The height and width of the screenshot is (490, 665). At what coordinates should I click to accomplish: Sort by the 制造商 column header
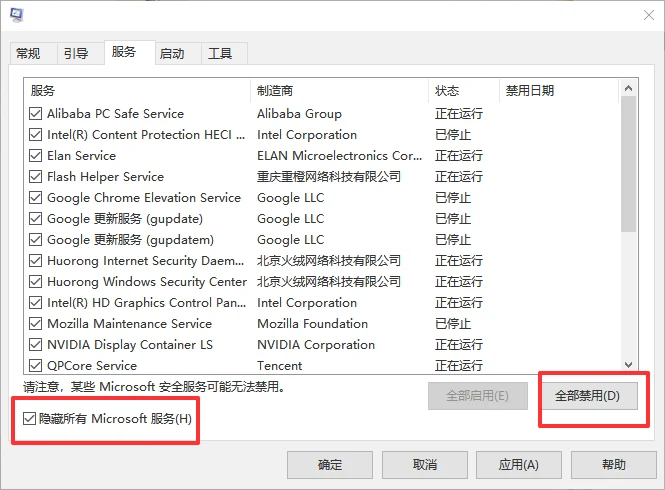pyautogui.click(x=339, y=90)
